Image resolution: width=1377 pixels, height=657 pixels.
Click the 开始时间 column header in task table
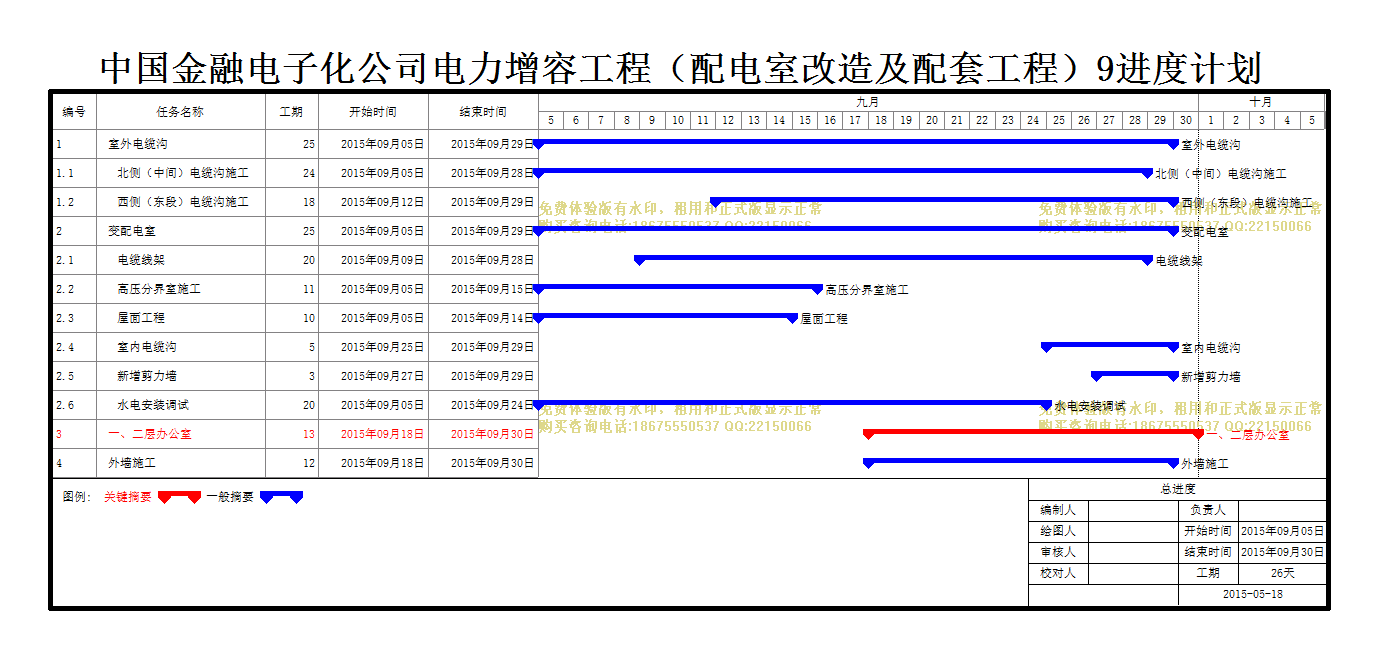pyautogui.click(x=373, y=112)
